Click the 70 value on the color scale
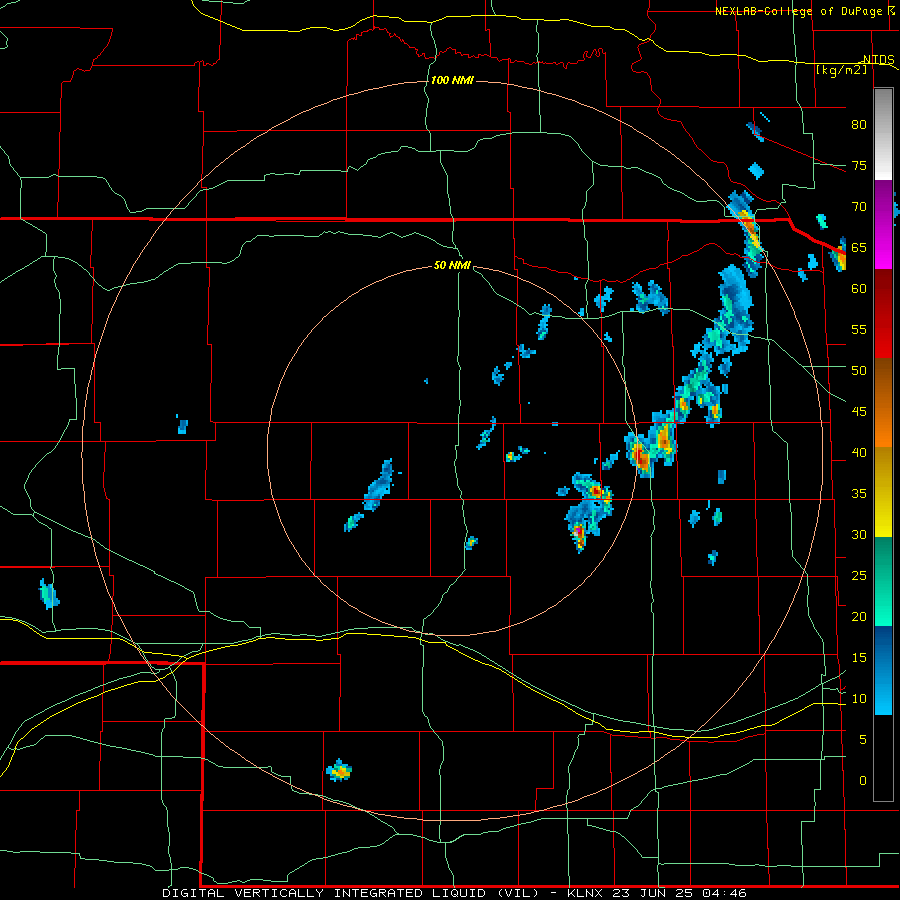Viewport: 900px width, 900px height. click(x=859, y=207)
